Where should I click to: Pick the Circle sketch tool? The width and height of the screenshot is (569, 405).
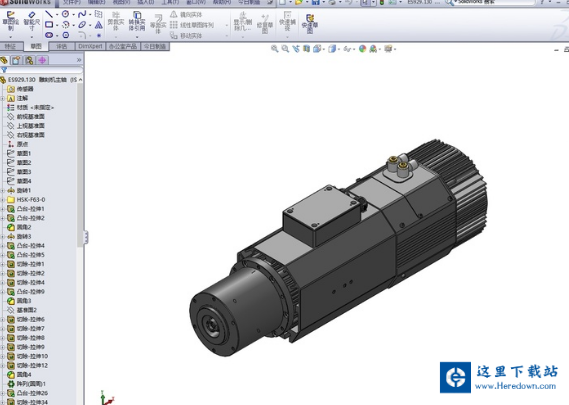pos(65,14)
